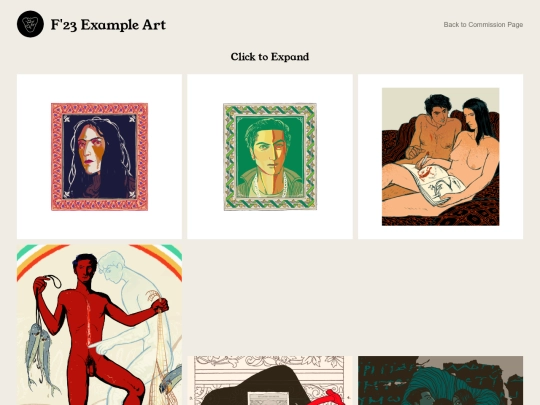
Task: Click the F'23 Example Art title
Action: pyautogui.click(x=108, y=25)
